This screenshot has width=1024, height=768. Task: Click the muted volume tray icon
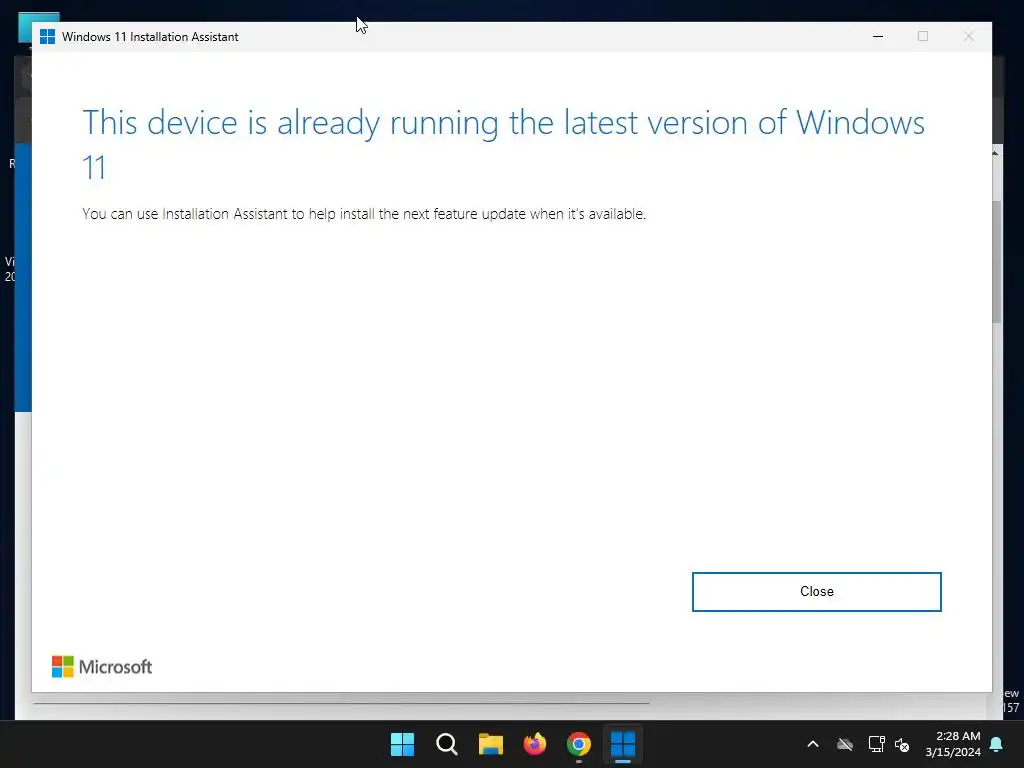tap(903, 744)
